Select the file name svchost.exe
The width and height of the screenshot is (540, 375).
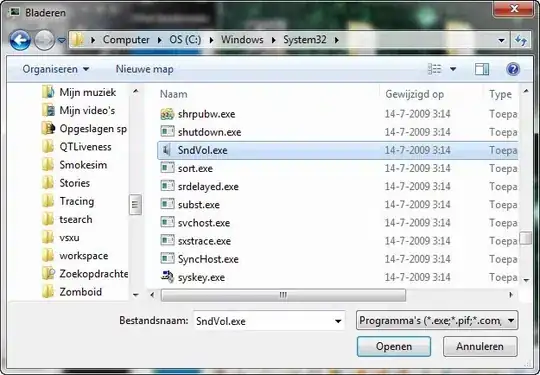204,223
